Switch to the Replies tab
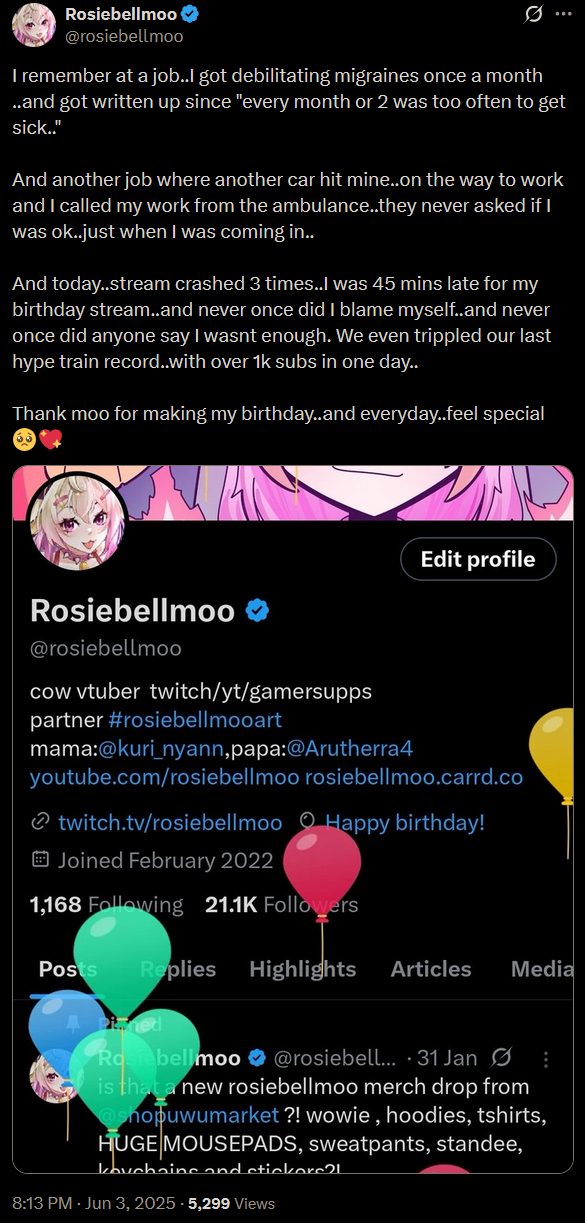The height and width of the screenshot is (1223, 585). (178, 969)
